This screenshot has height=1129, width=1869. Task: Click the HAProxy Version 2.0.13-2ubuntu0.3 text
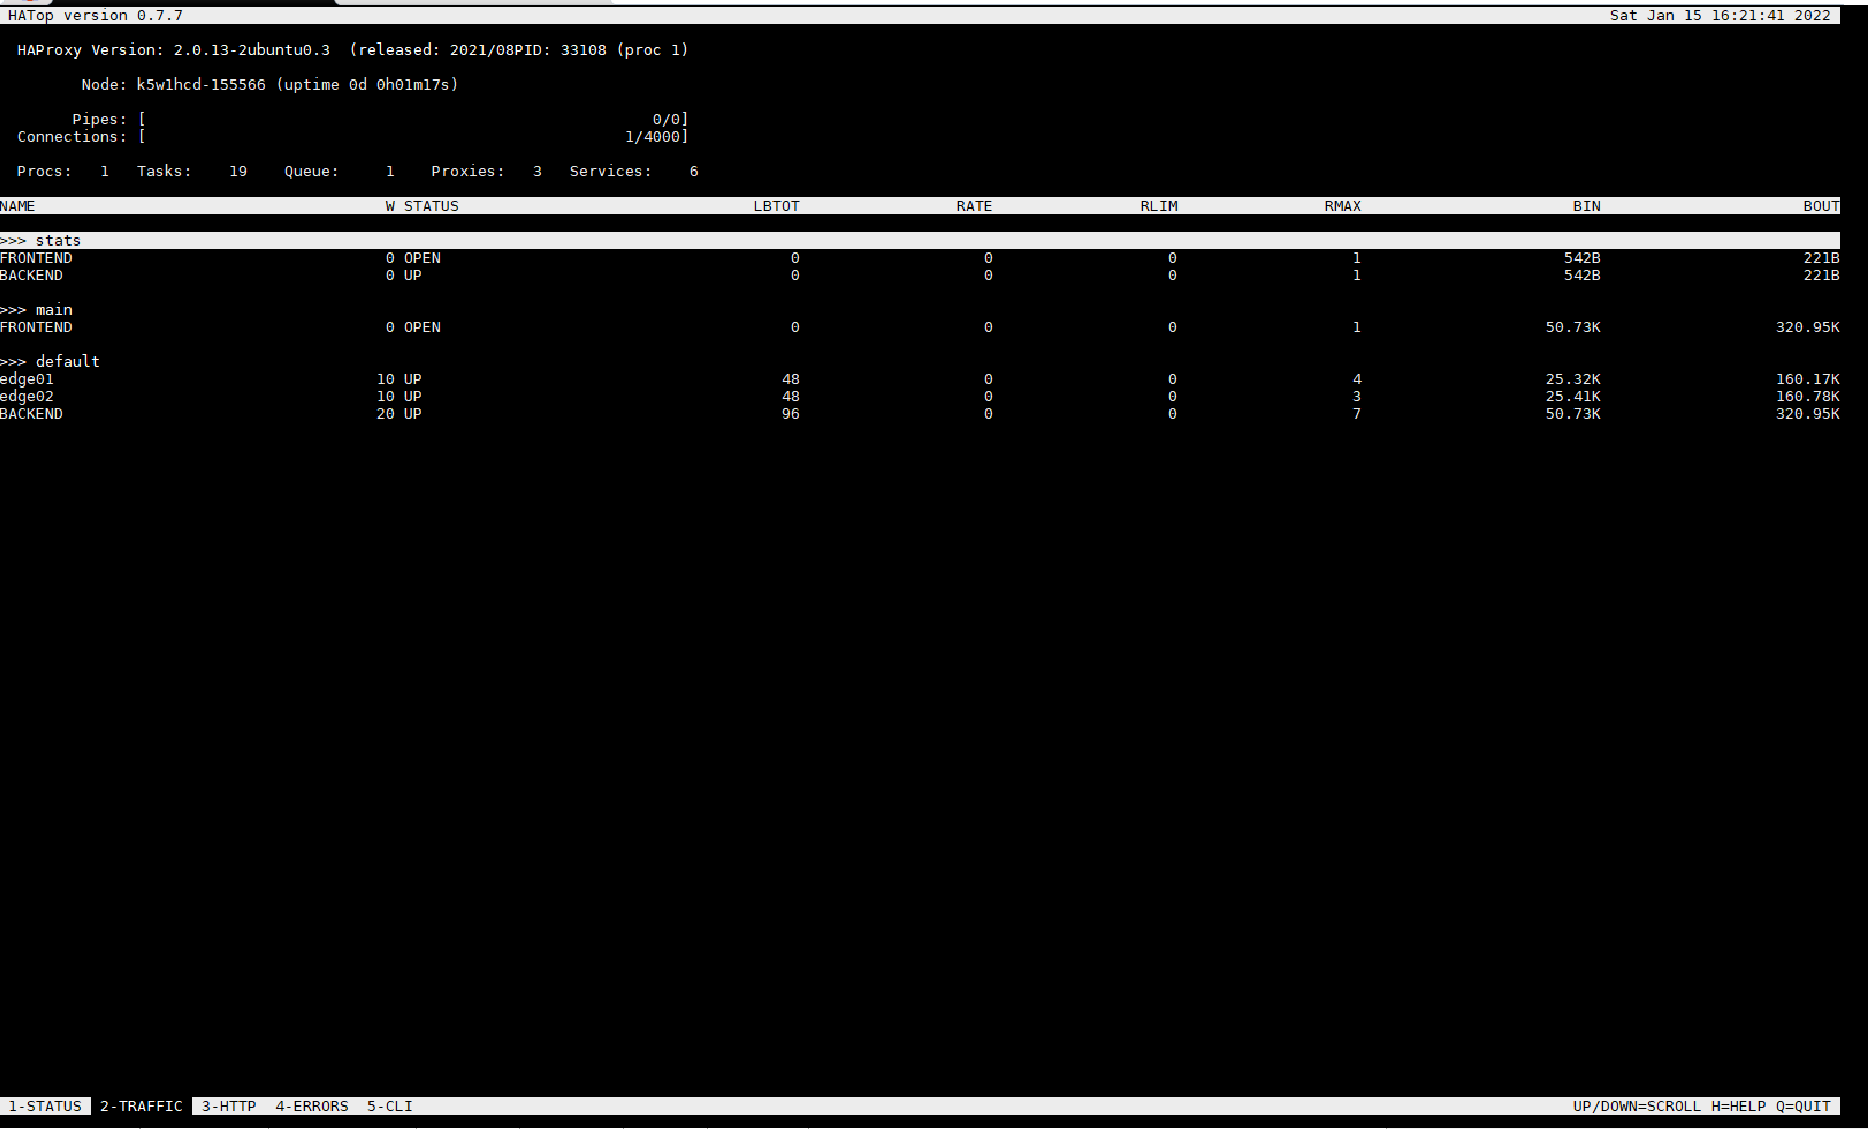pos(174,50)
